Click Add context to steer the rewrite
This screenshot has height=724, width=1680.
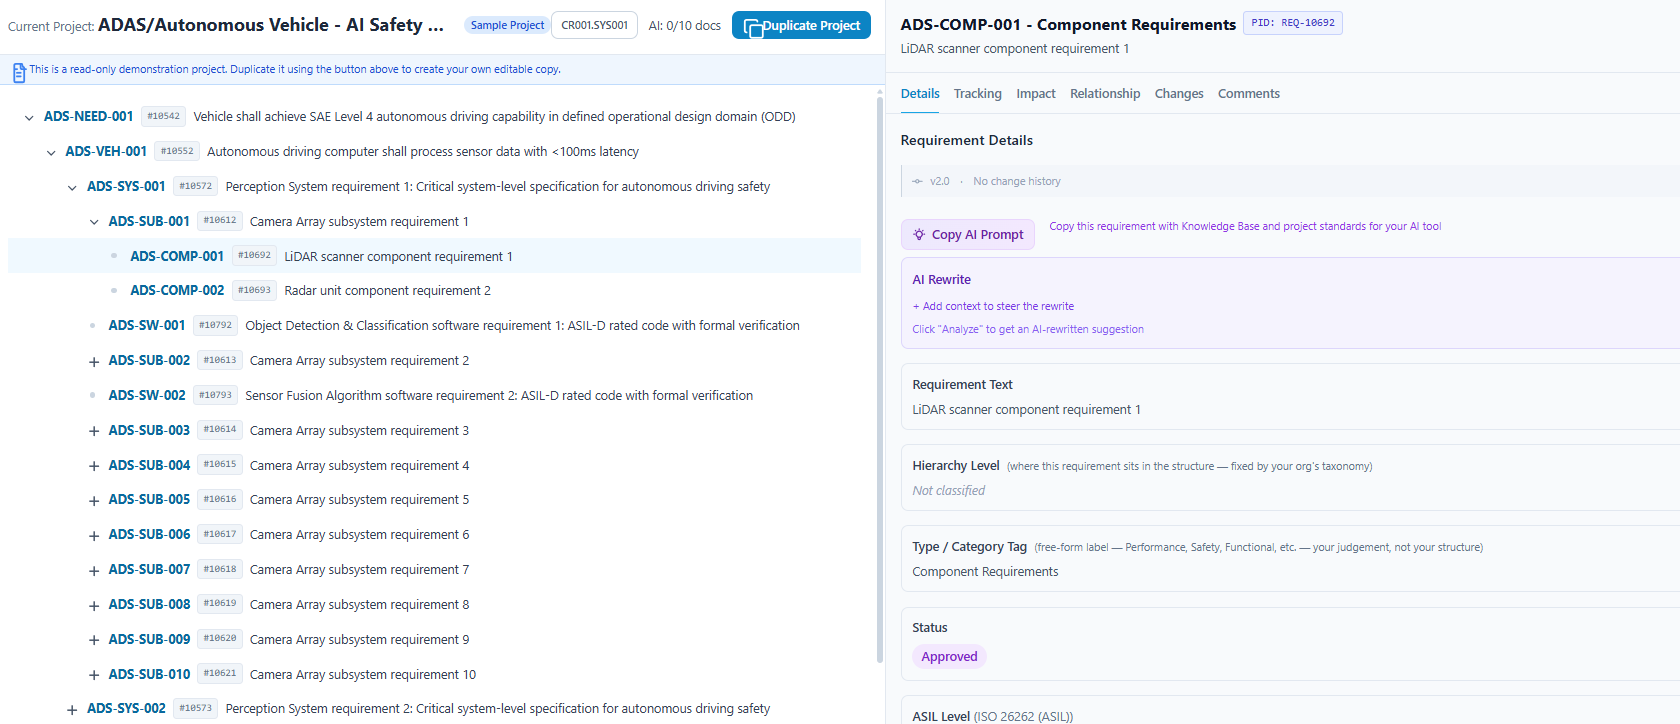point(993,306)
